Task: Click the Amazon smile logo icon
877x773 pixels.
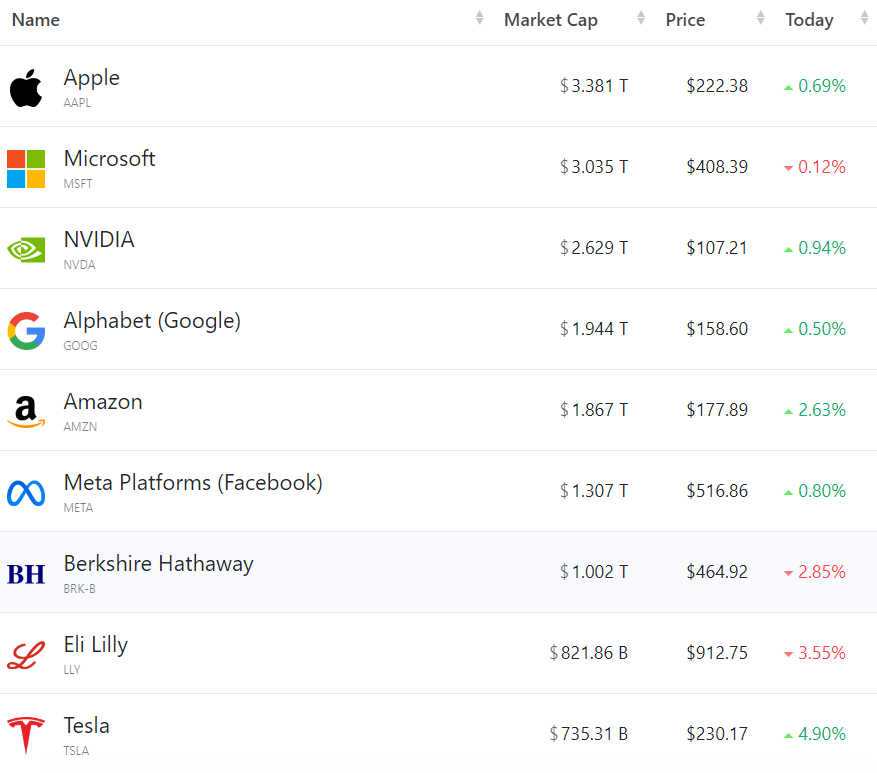Action: click(x=26, y=411)
